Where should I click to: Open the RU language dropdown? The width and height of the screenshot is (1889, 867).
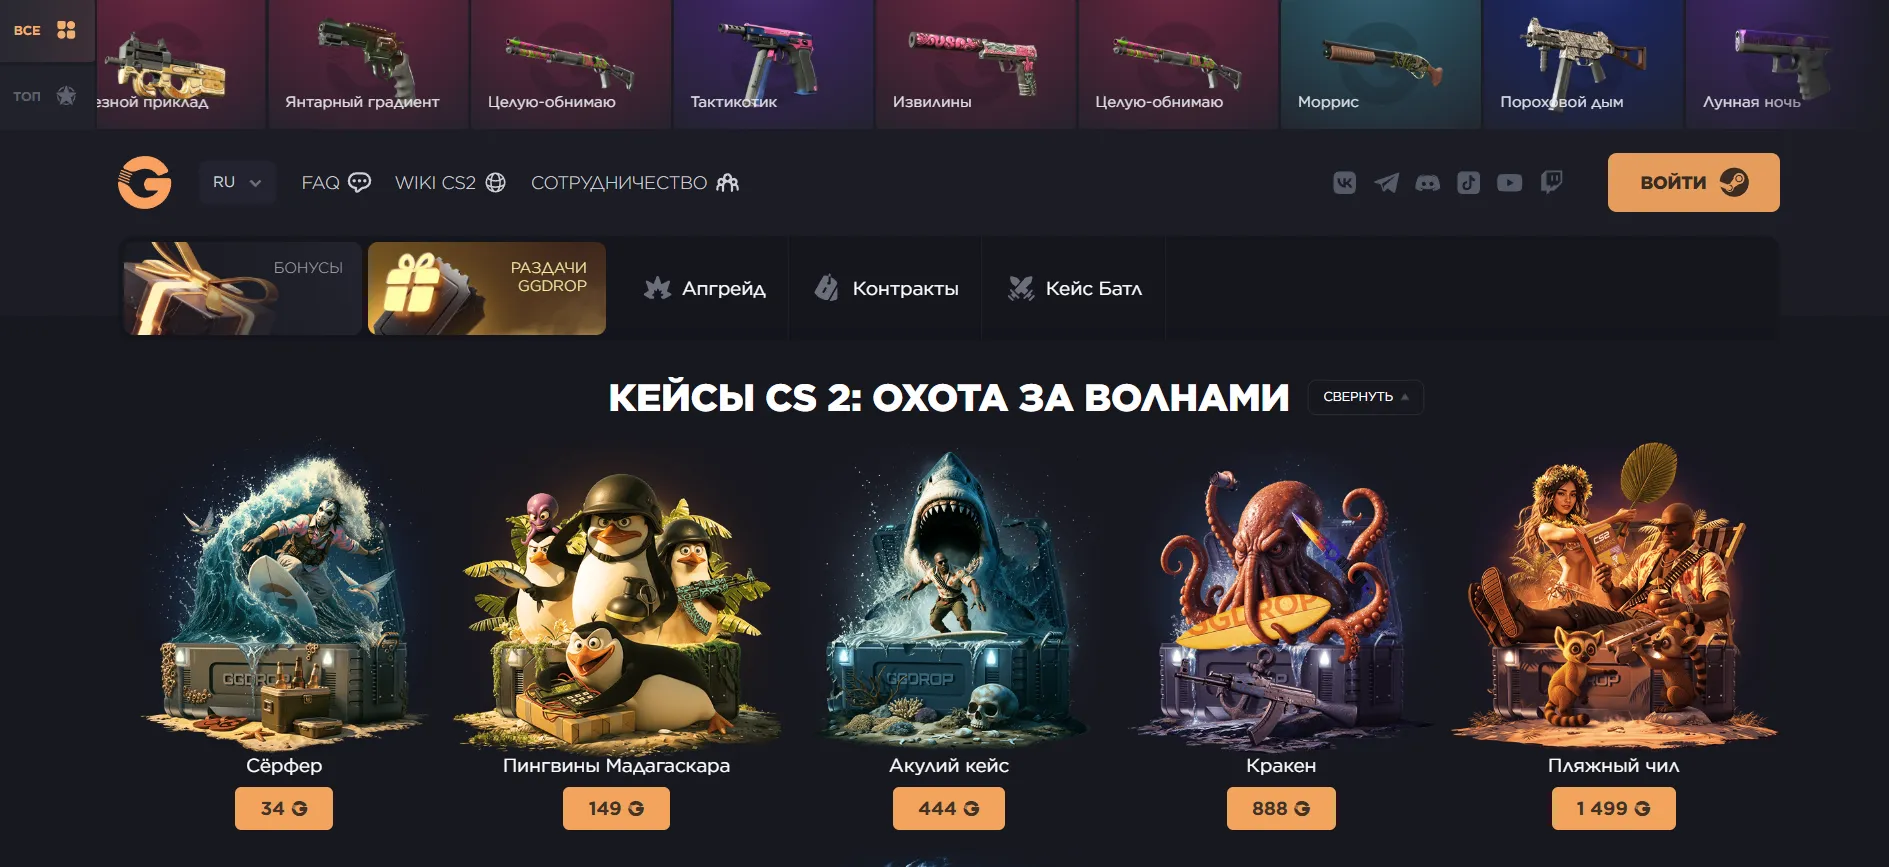point(237,182)
